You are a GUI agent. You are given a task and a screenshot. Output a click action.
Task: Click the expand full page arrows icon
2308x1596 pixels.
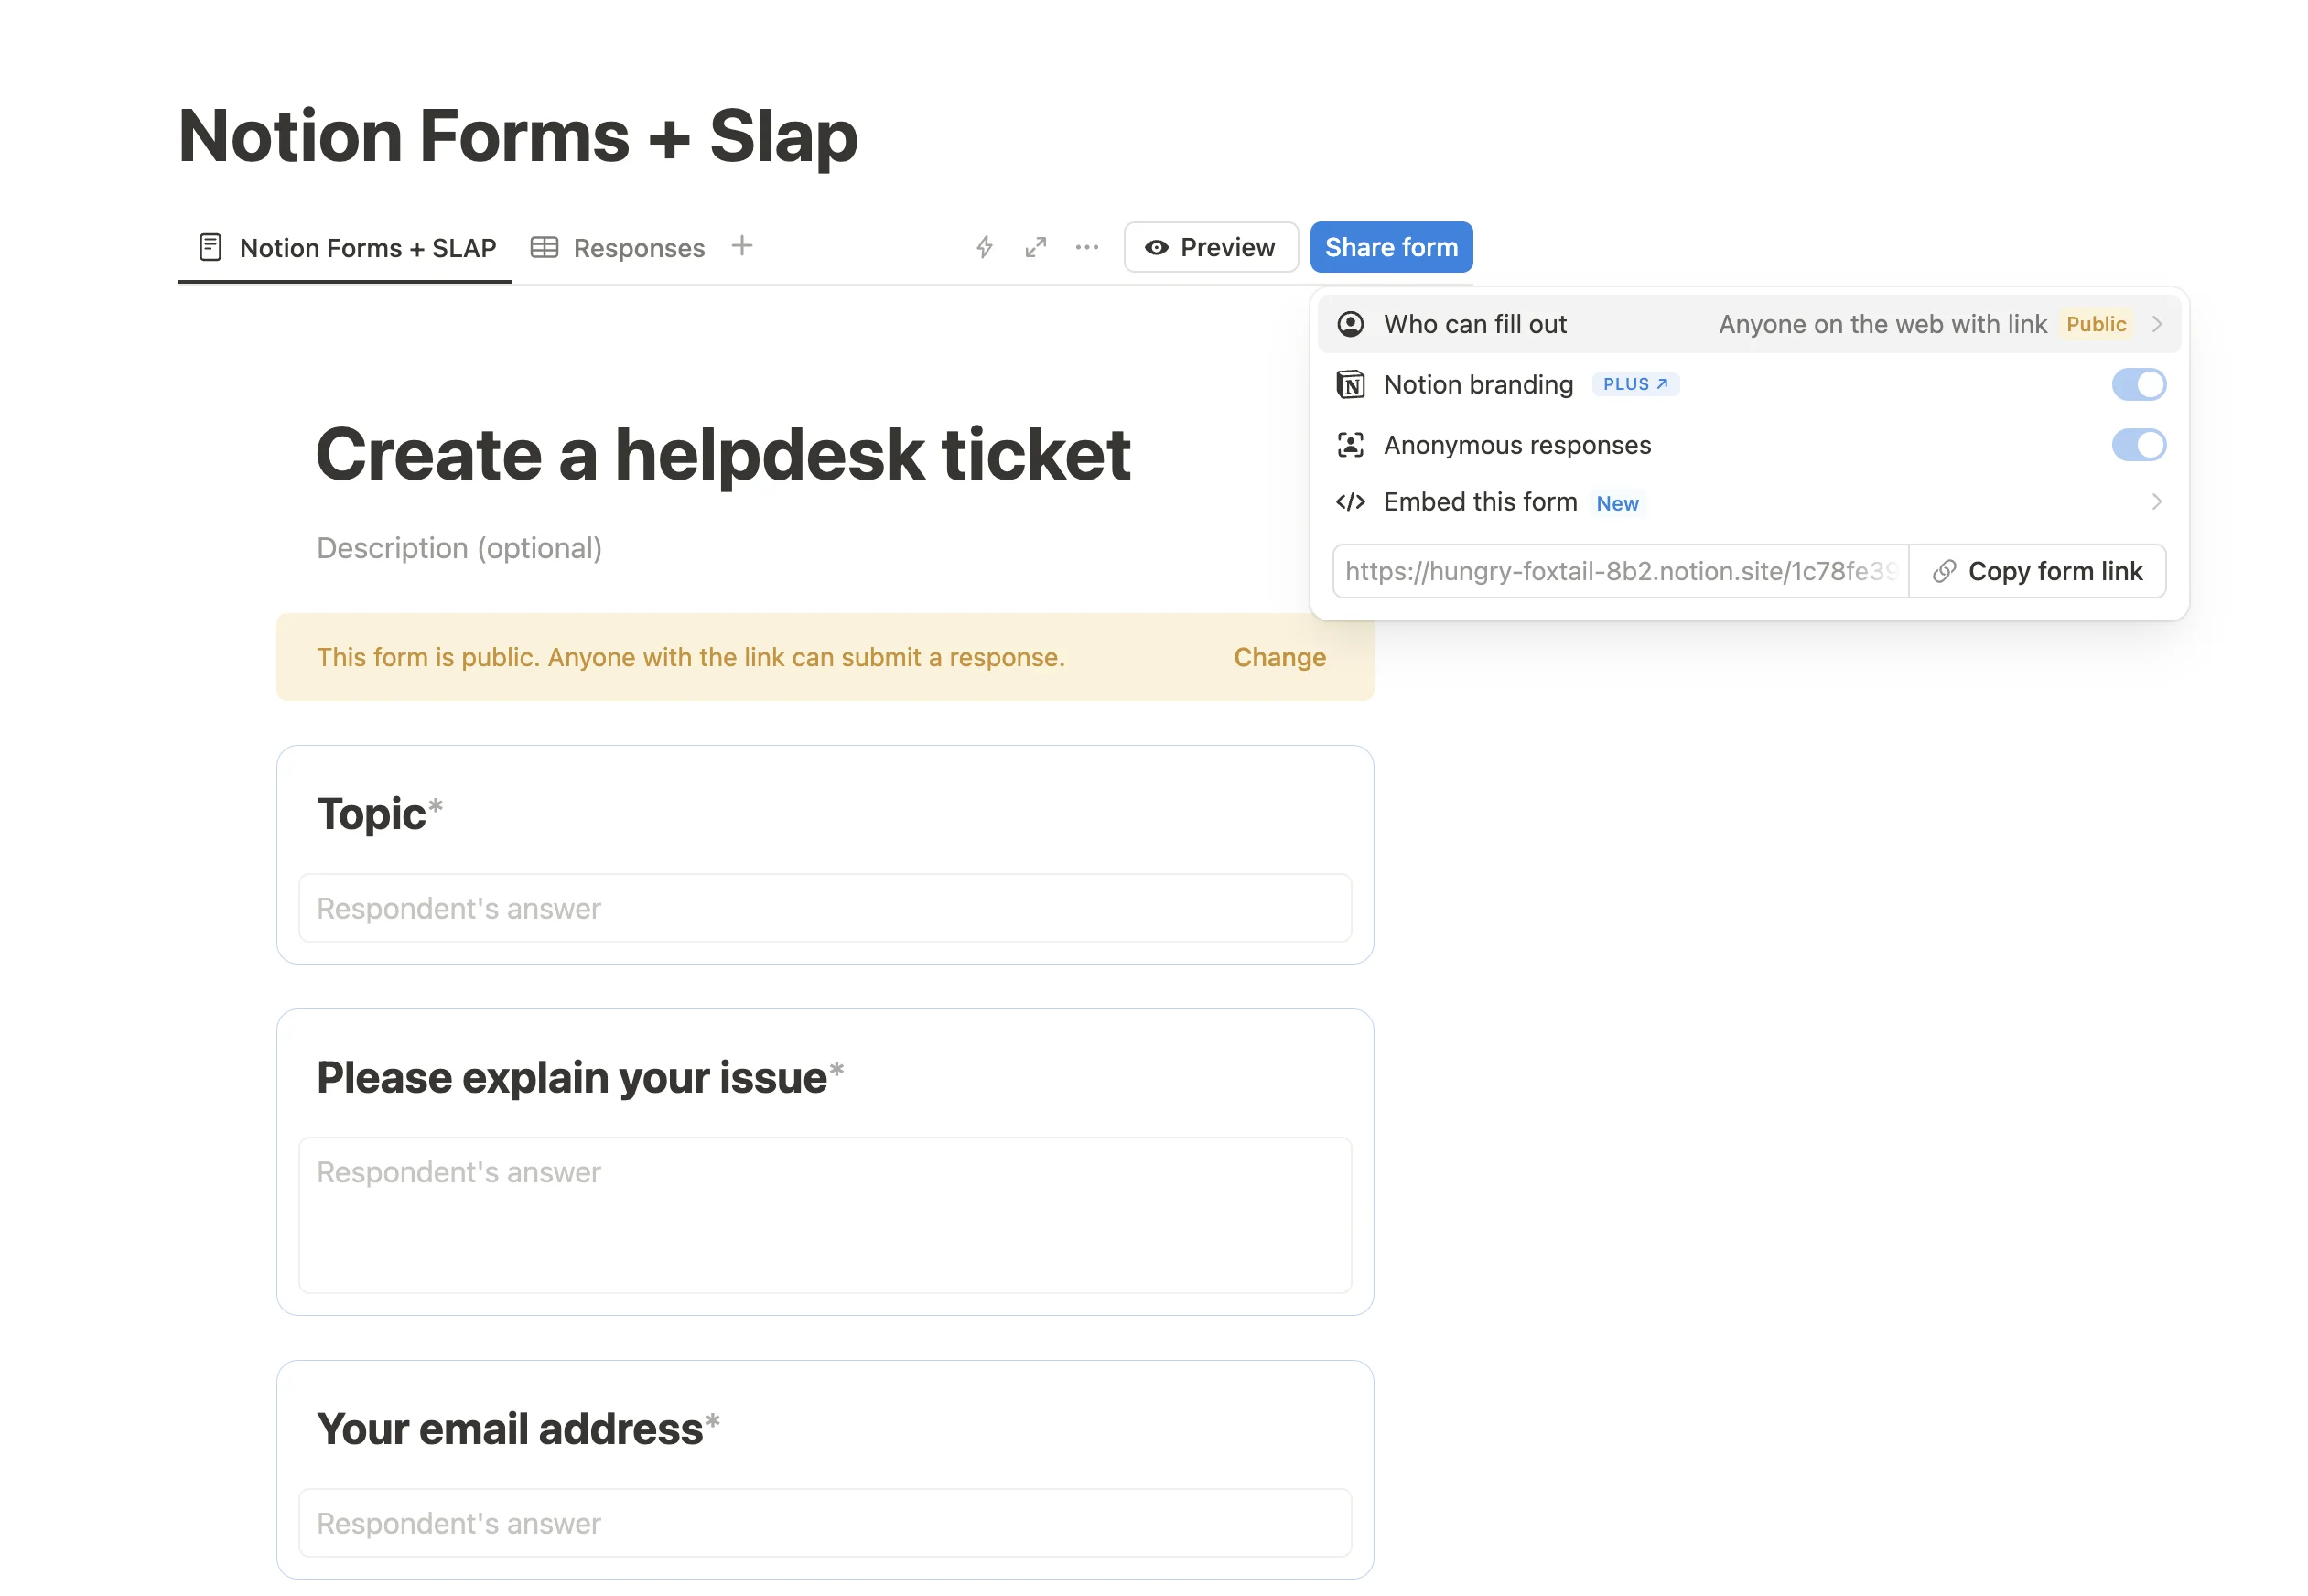click(1035, 247)
